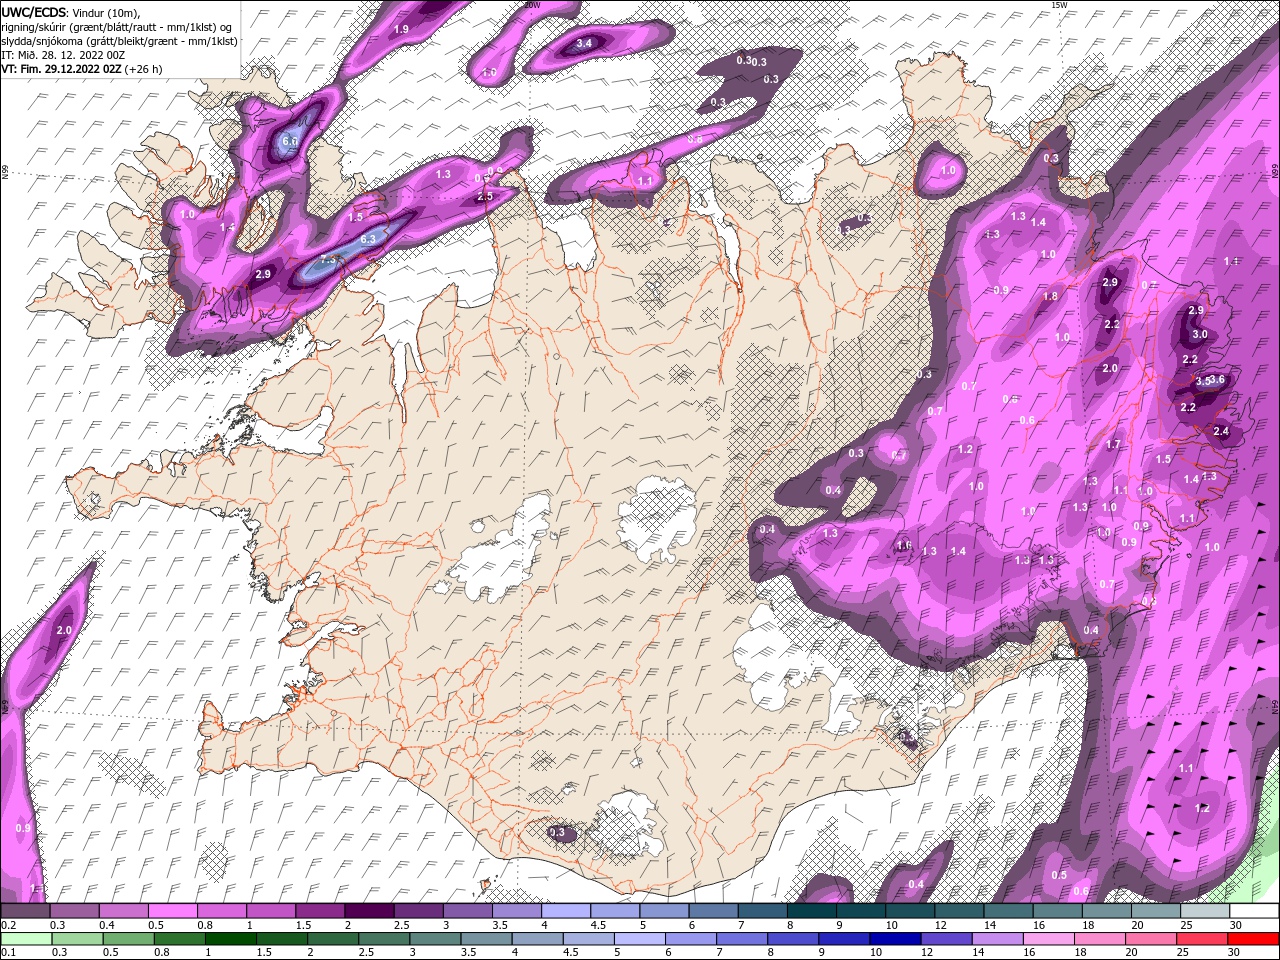This screenshot has height=960, width=1280.
Task: Select the 1.8 value in the northeast
Action: pyautogui.click(x=1050, y=296)
